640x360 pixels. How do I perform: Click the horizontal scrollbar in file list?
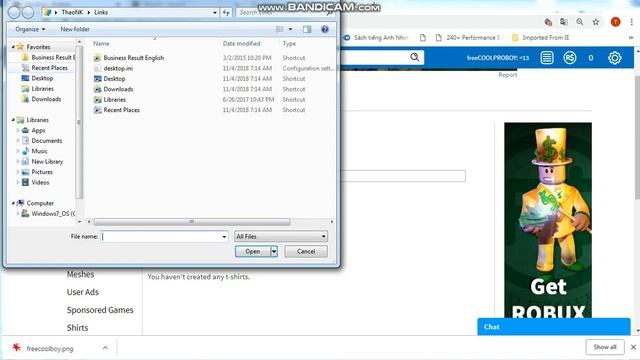[x=192, y=222]
